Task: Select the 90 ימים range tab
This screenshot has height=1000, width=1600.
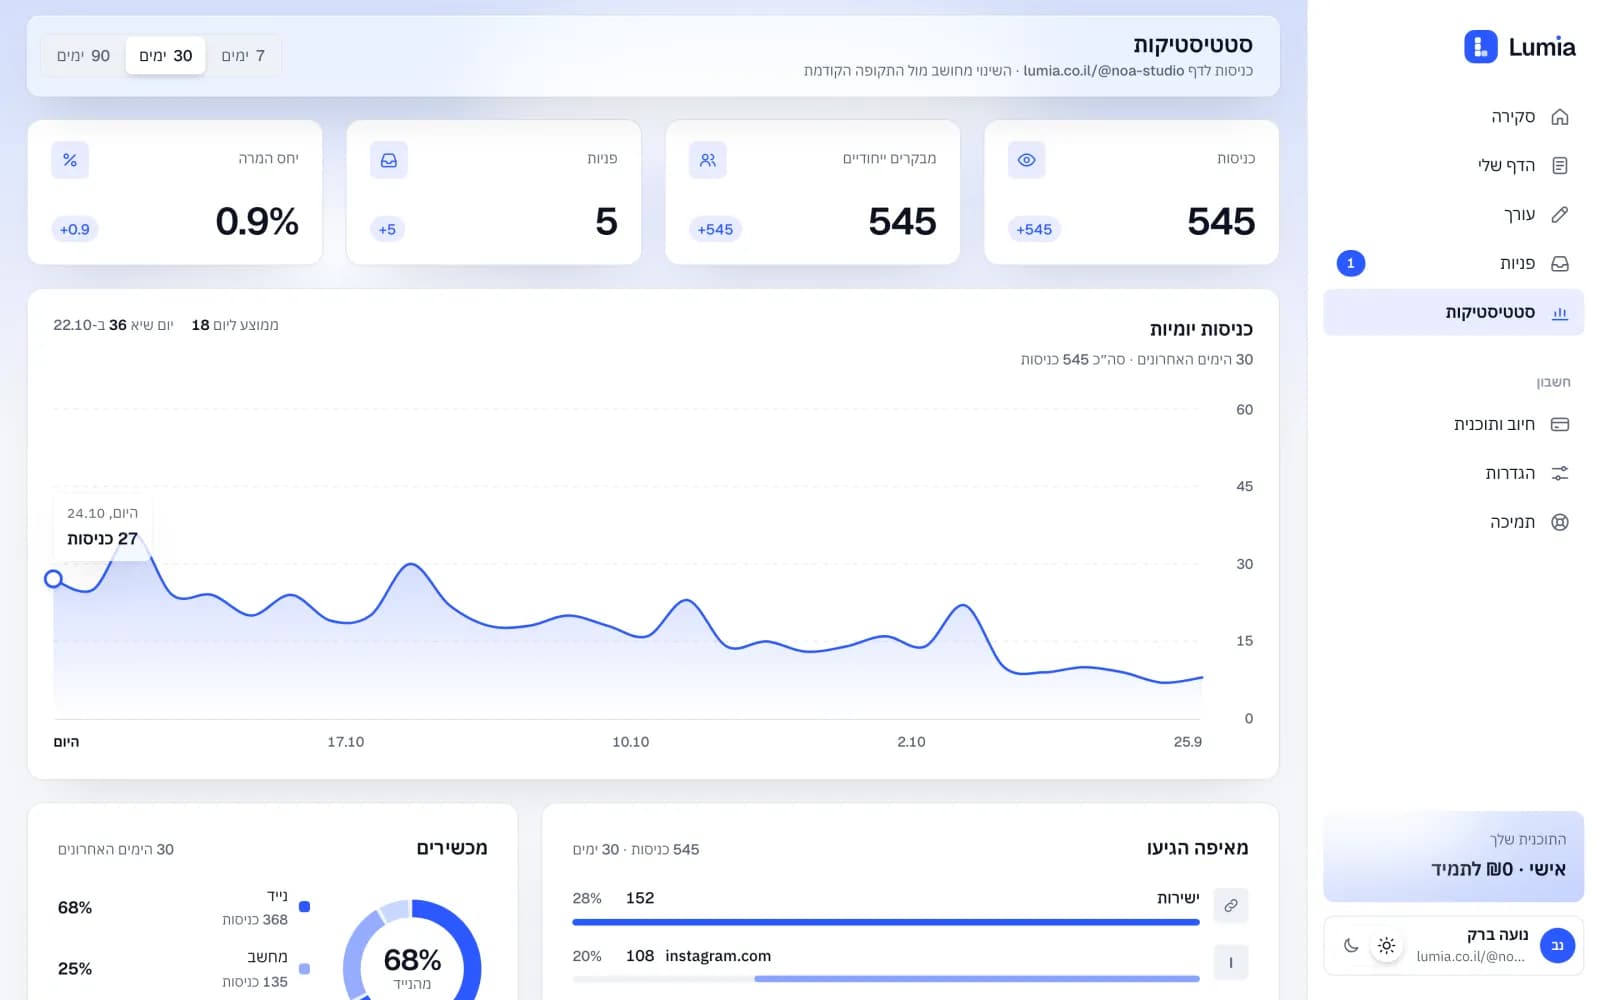Action: (x=84, y=56)
